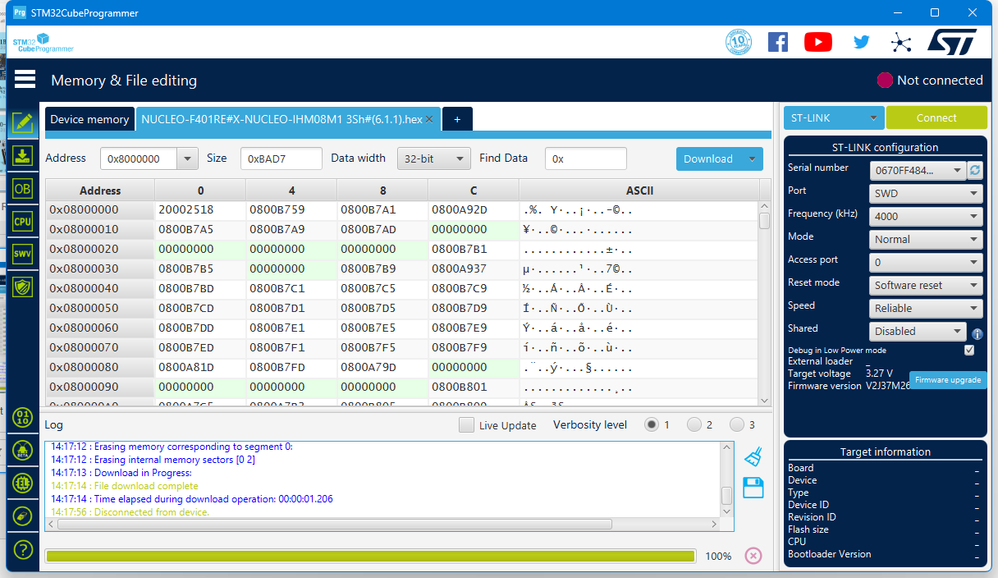Open the ST community network icon
Image resolution: width=998 pixels, height=578 pixels.
tap(901, 43)
